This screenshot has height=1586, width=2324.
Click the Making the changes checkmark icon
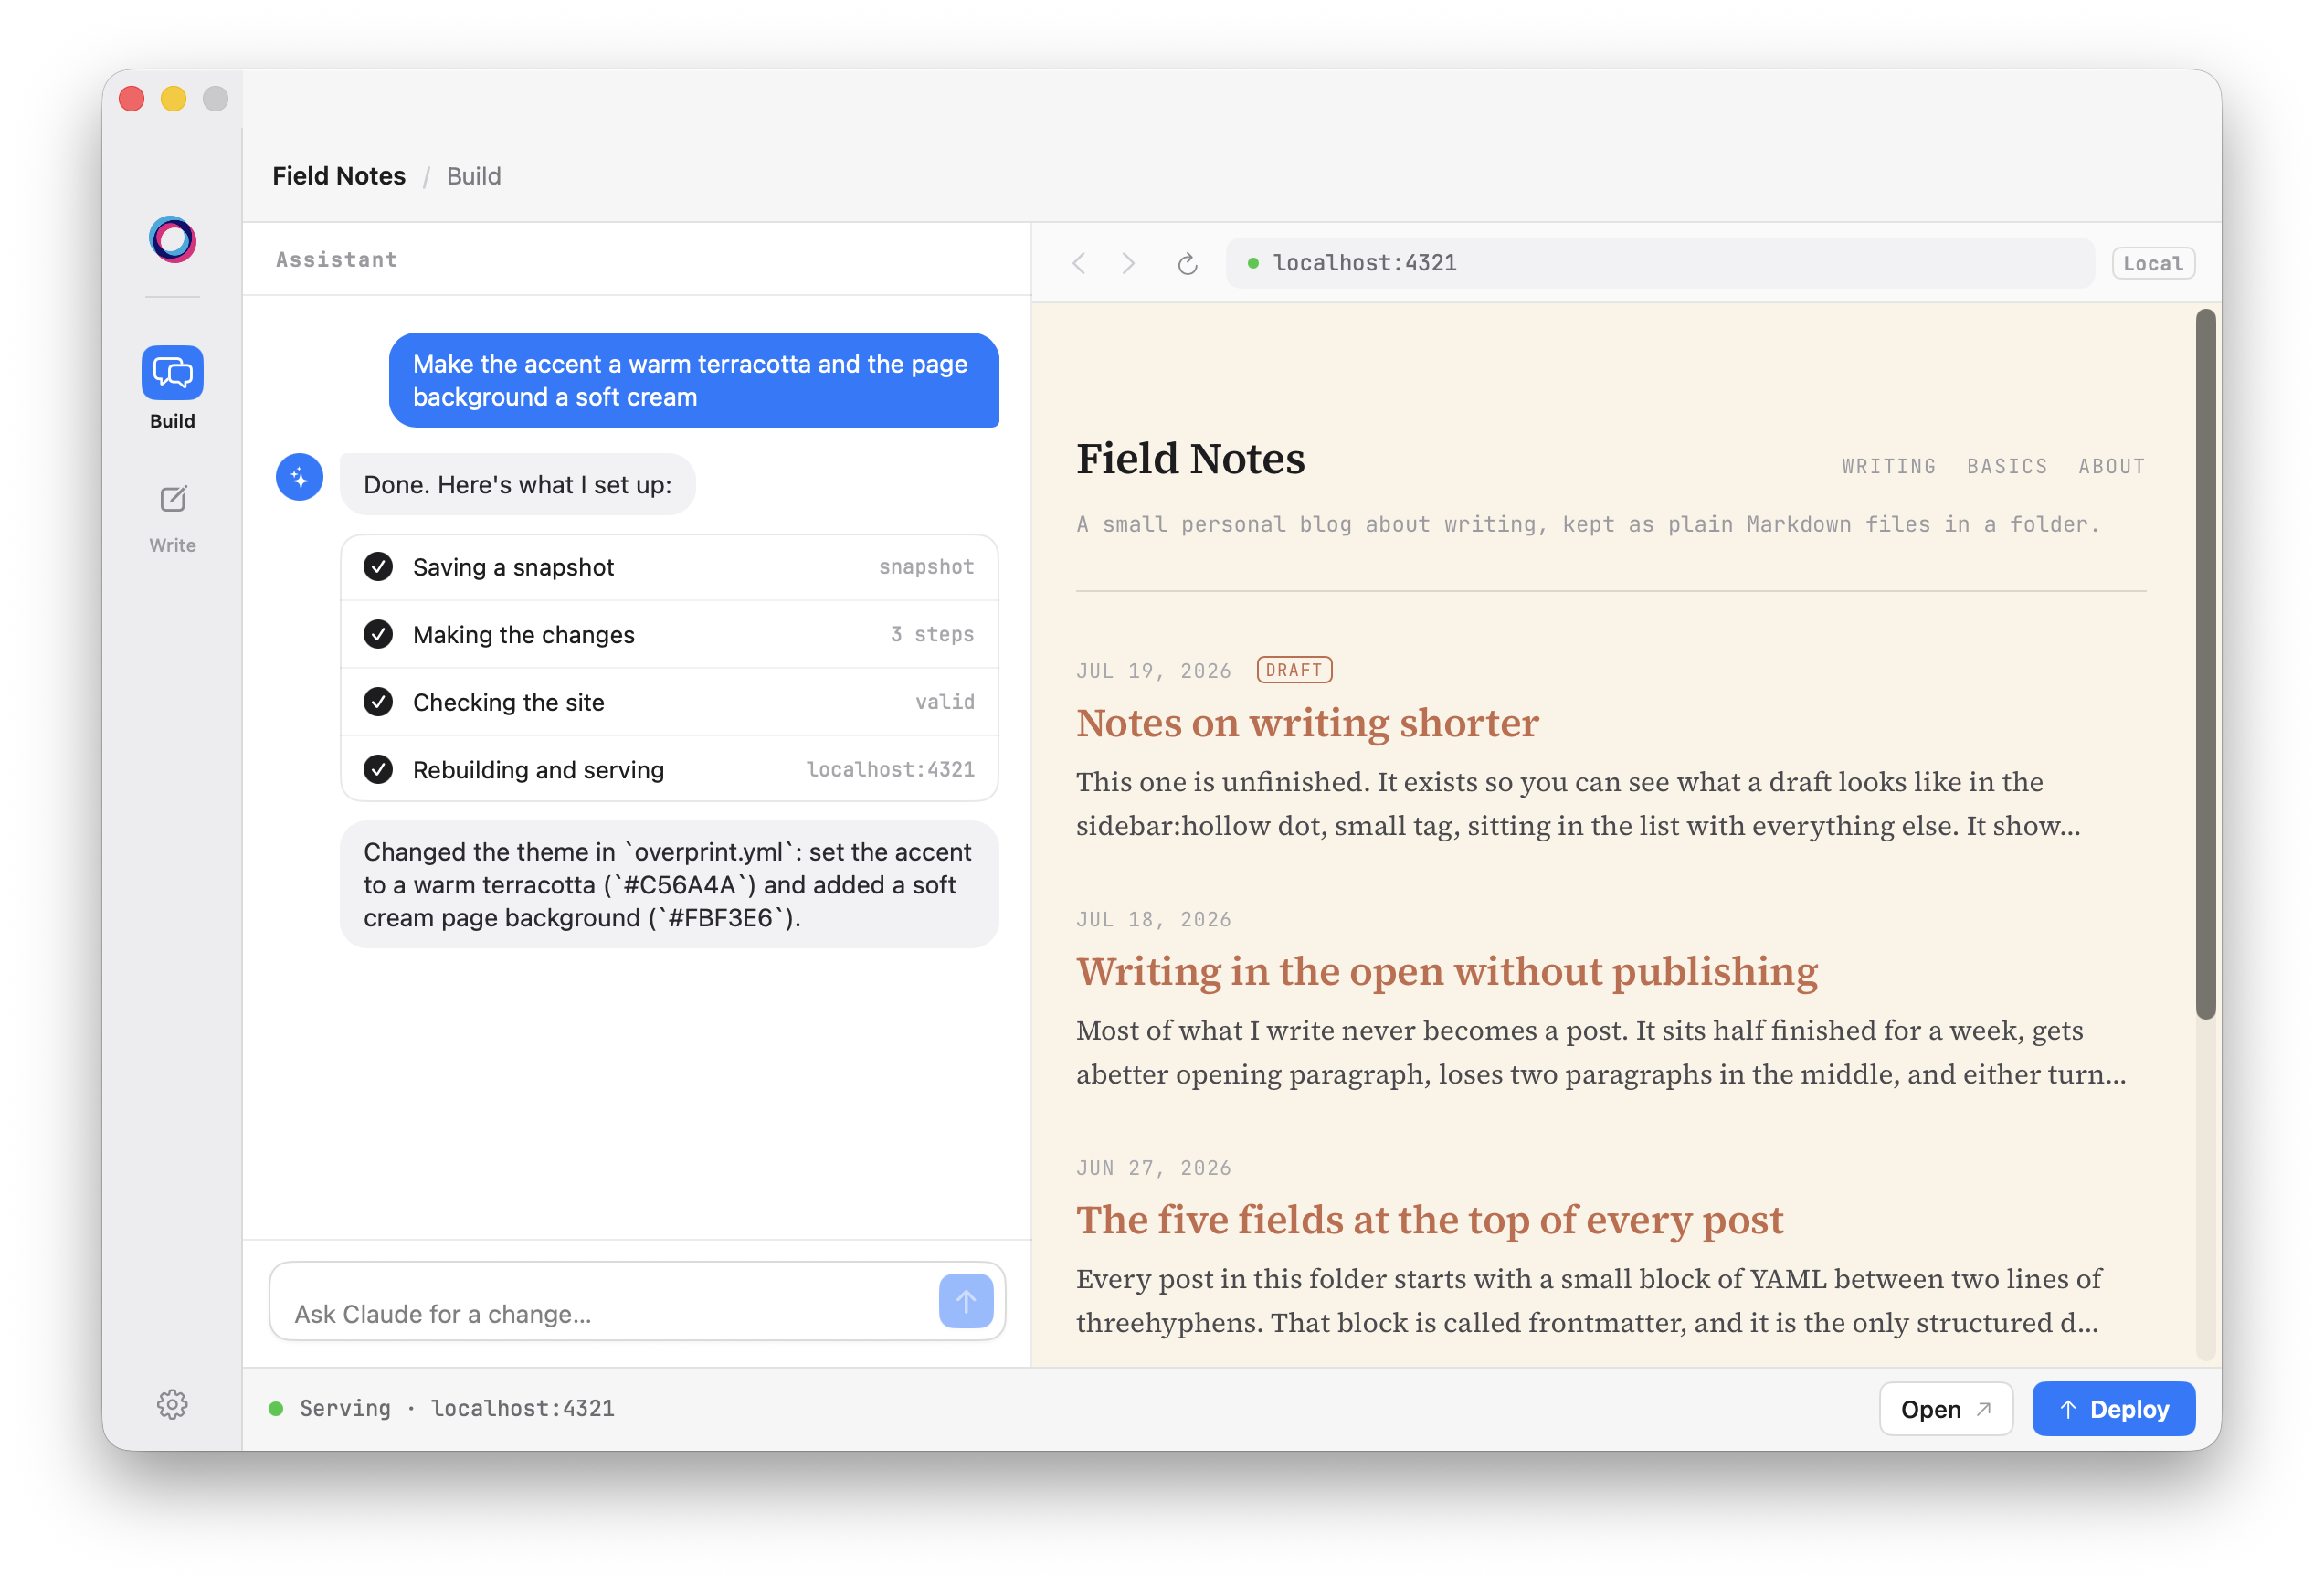click(378, 634)
